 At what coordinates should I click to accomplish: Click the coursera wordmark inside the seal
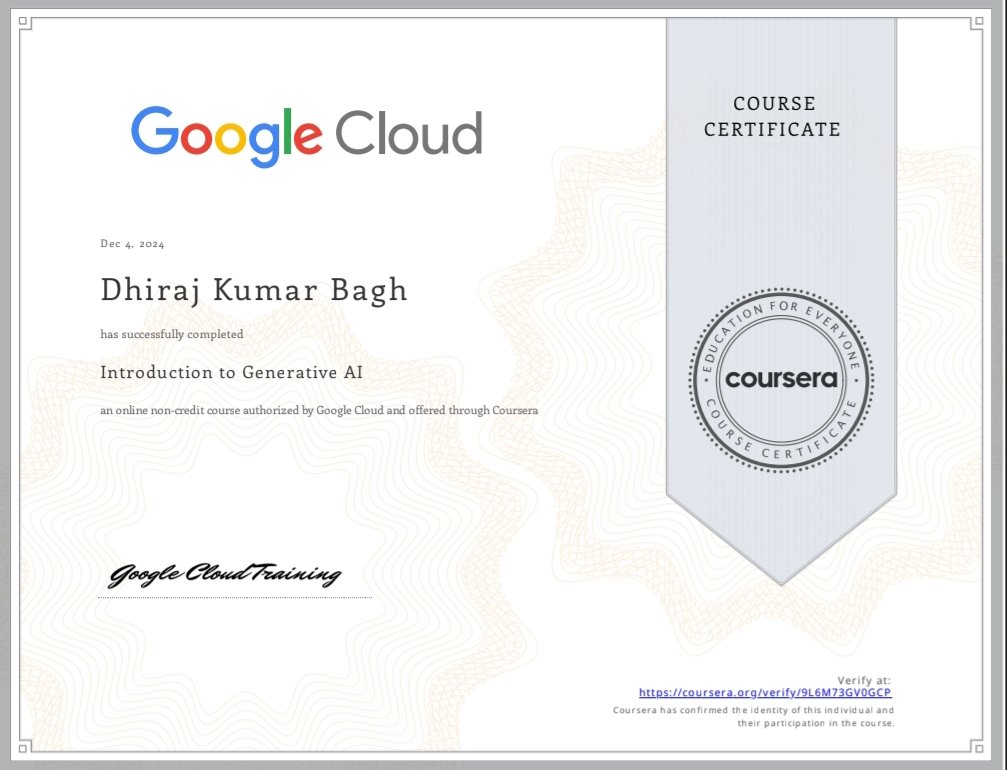[x=781, y=379]
